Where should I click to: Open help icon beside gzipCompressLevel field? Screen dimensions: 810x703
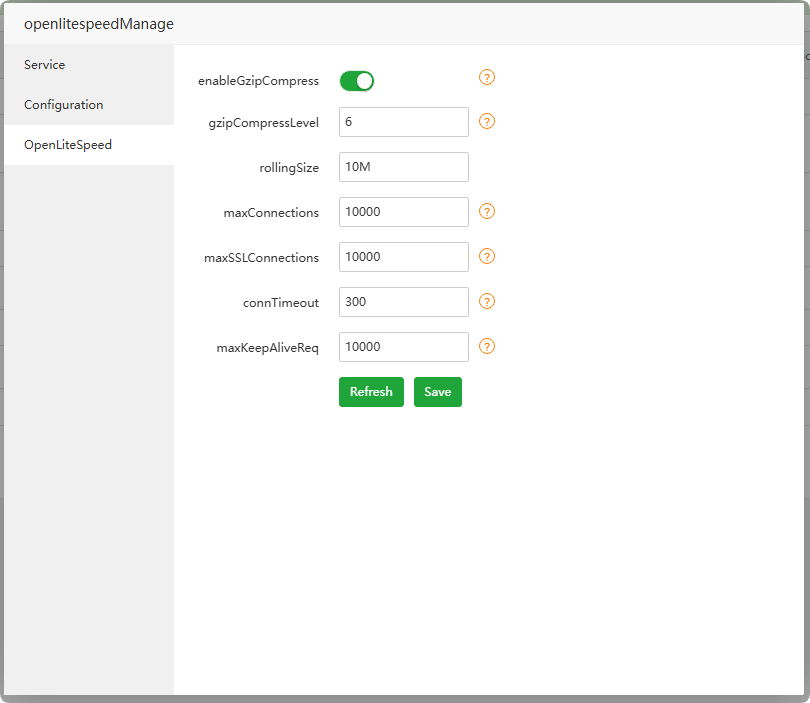point(487,121)
